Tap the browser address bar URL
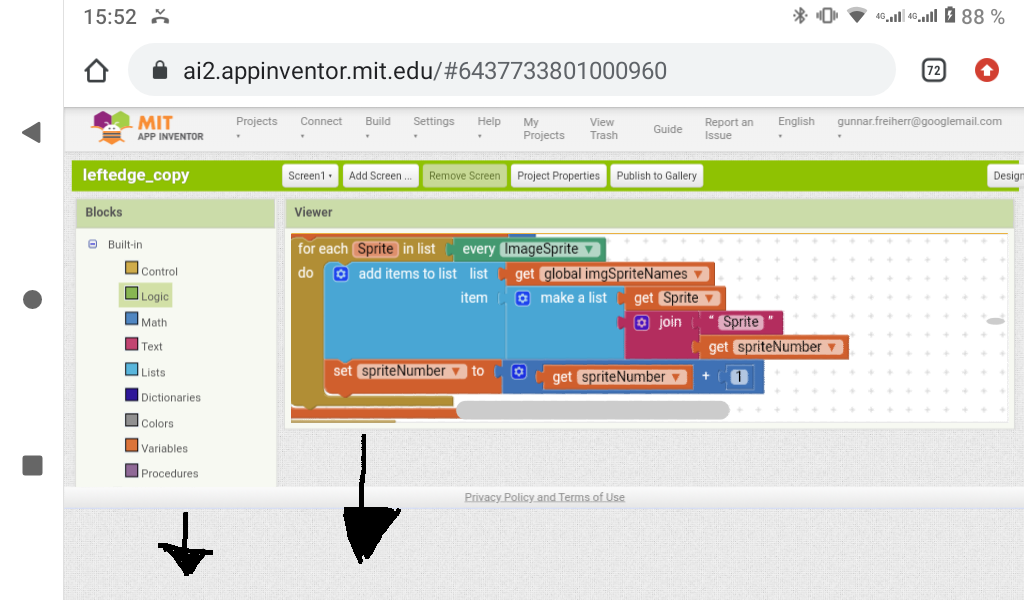Screen dimensions: 1024x600 (424, 70)
